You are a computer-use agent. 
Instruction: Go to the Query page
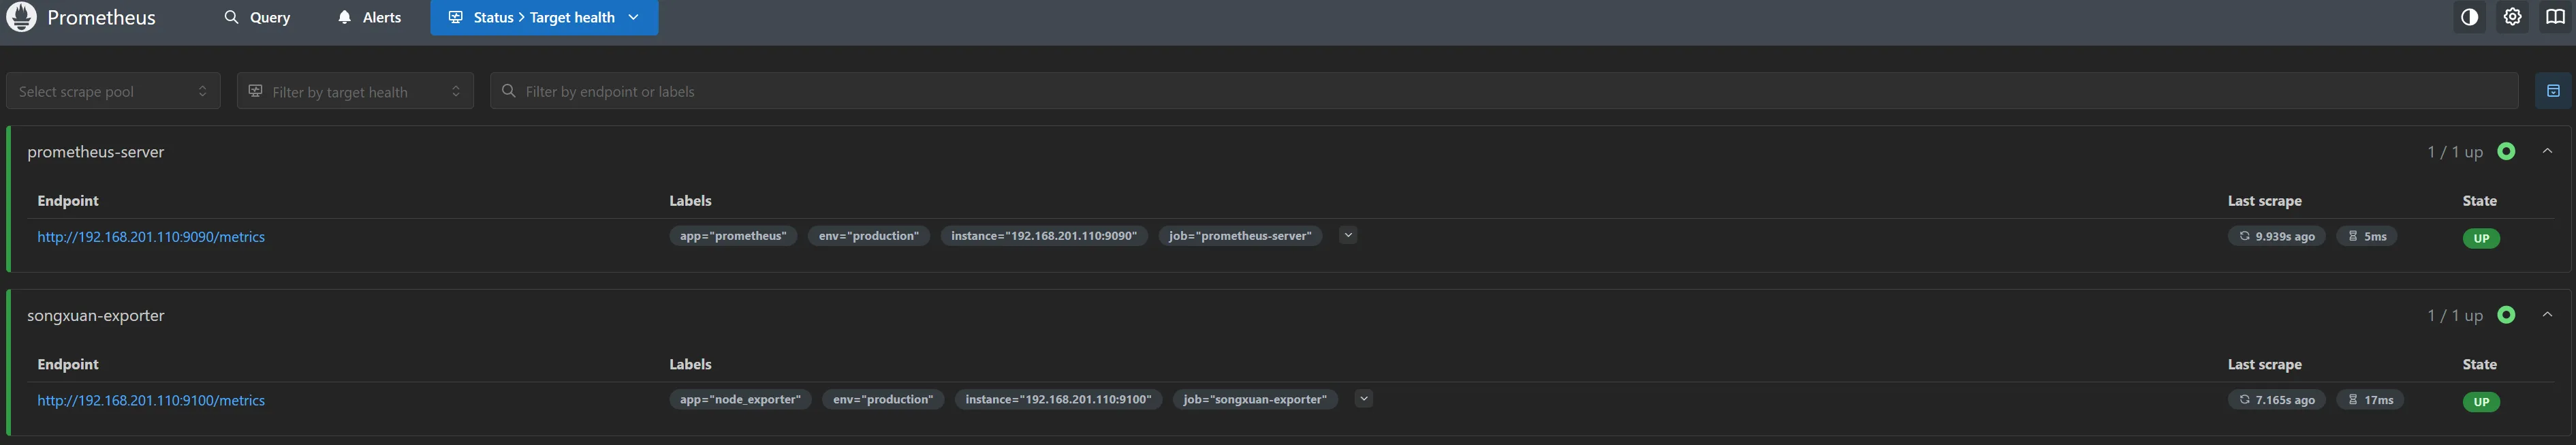257,17
